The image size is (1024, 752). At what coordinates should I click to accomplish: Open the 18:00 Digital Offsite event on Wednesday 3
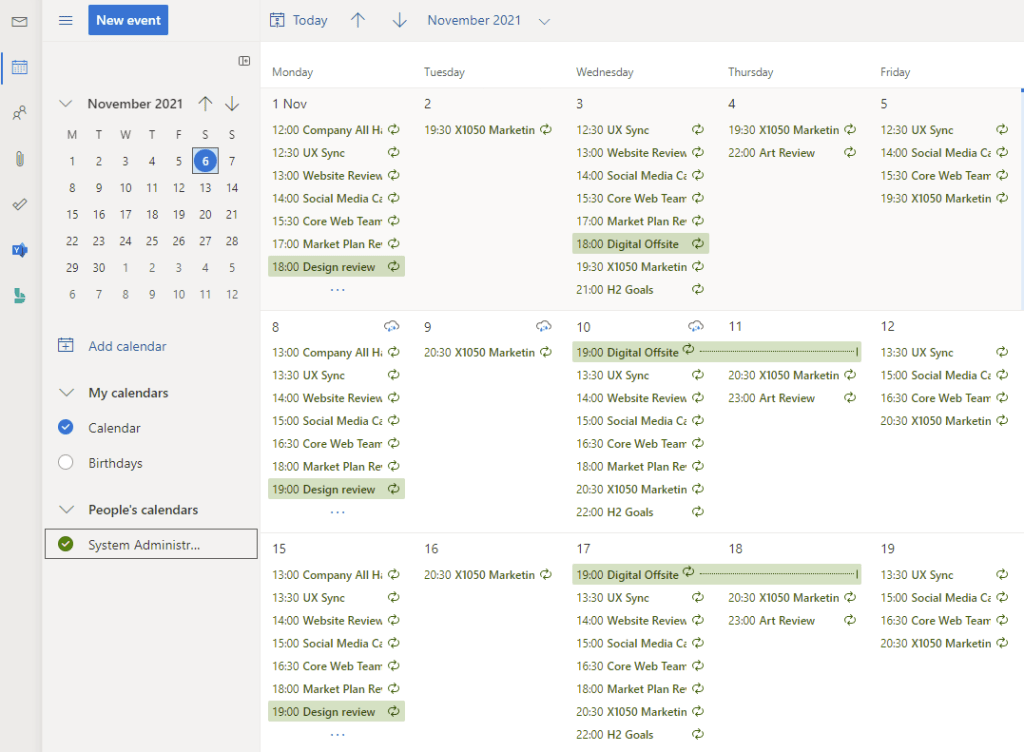coord(640,244)
